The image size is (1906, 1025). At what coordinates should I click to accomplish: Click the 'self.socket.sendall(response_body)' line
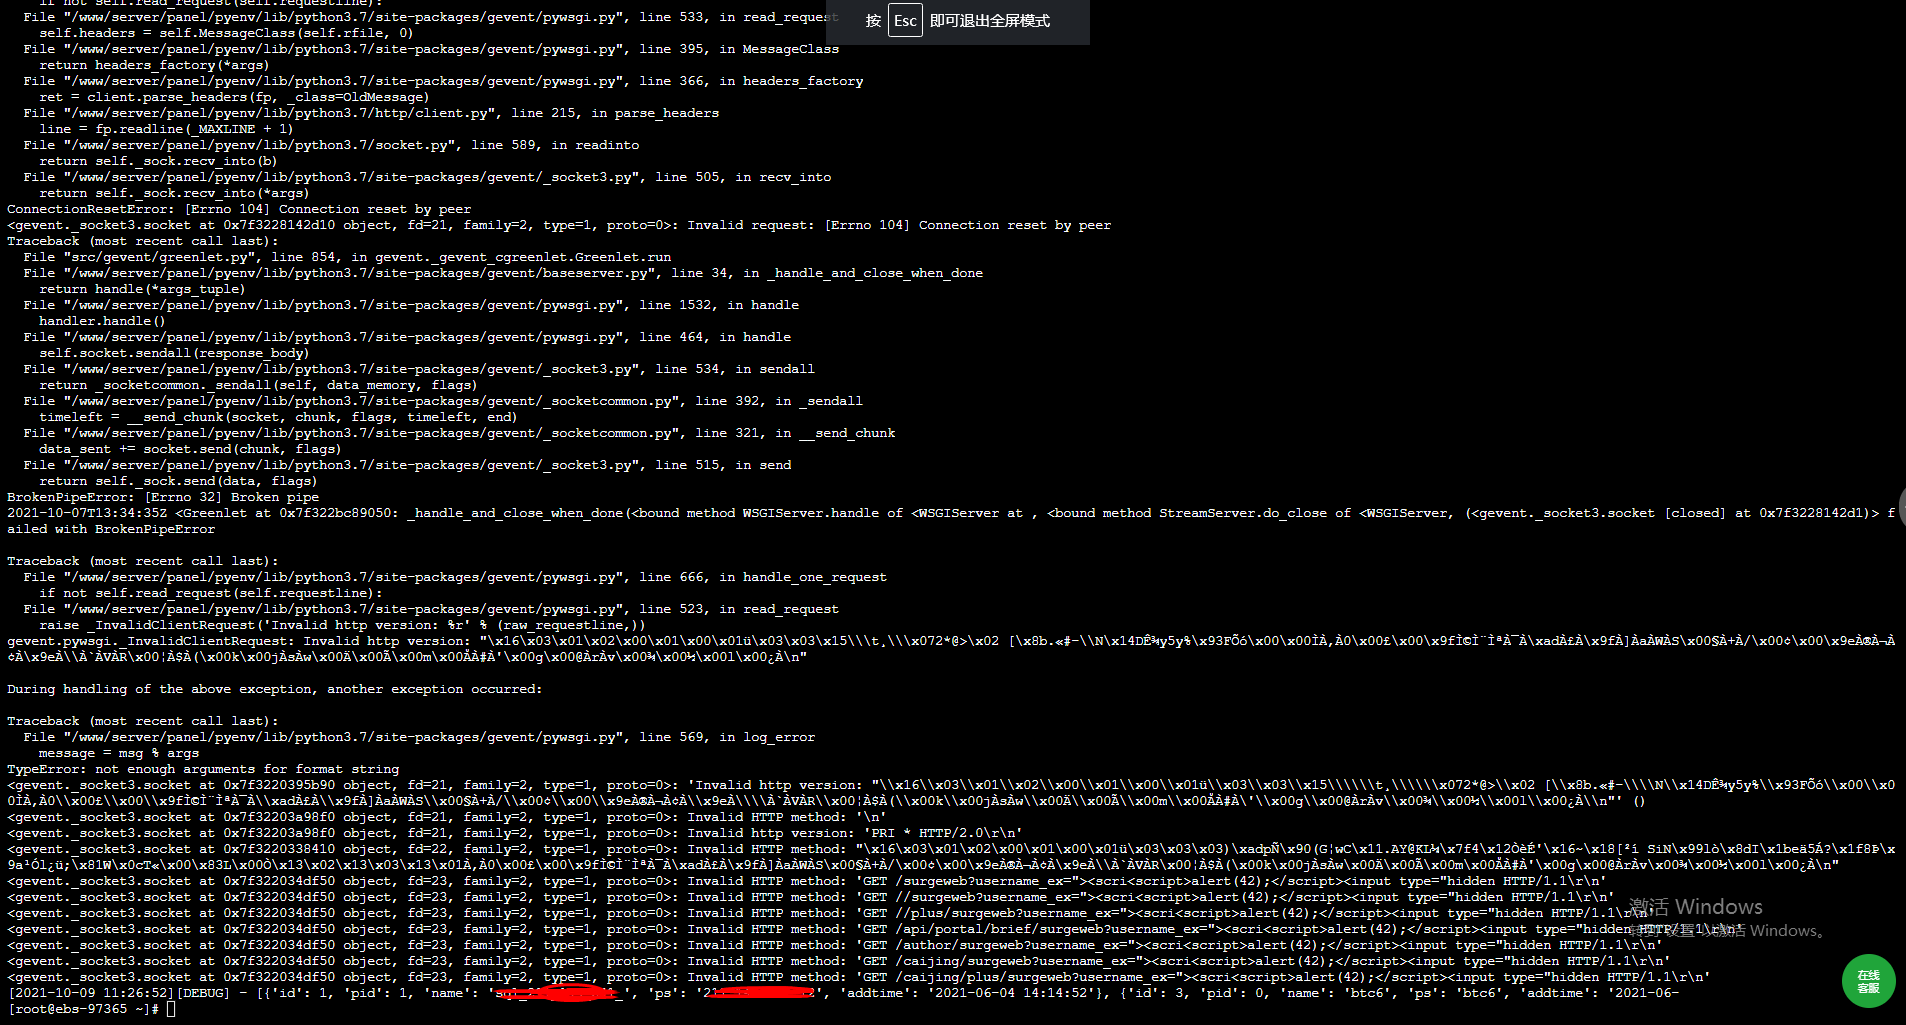coord(174,353)
